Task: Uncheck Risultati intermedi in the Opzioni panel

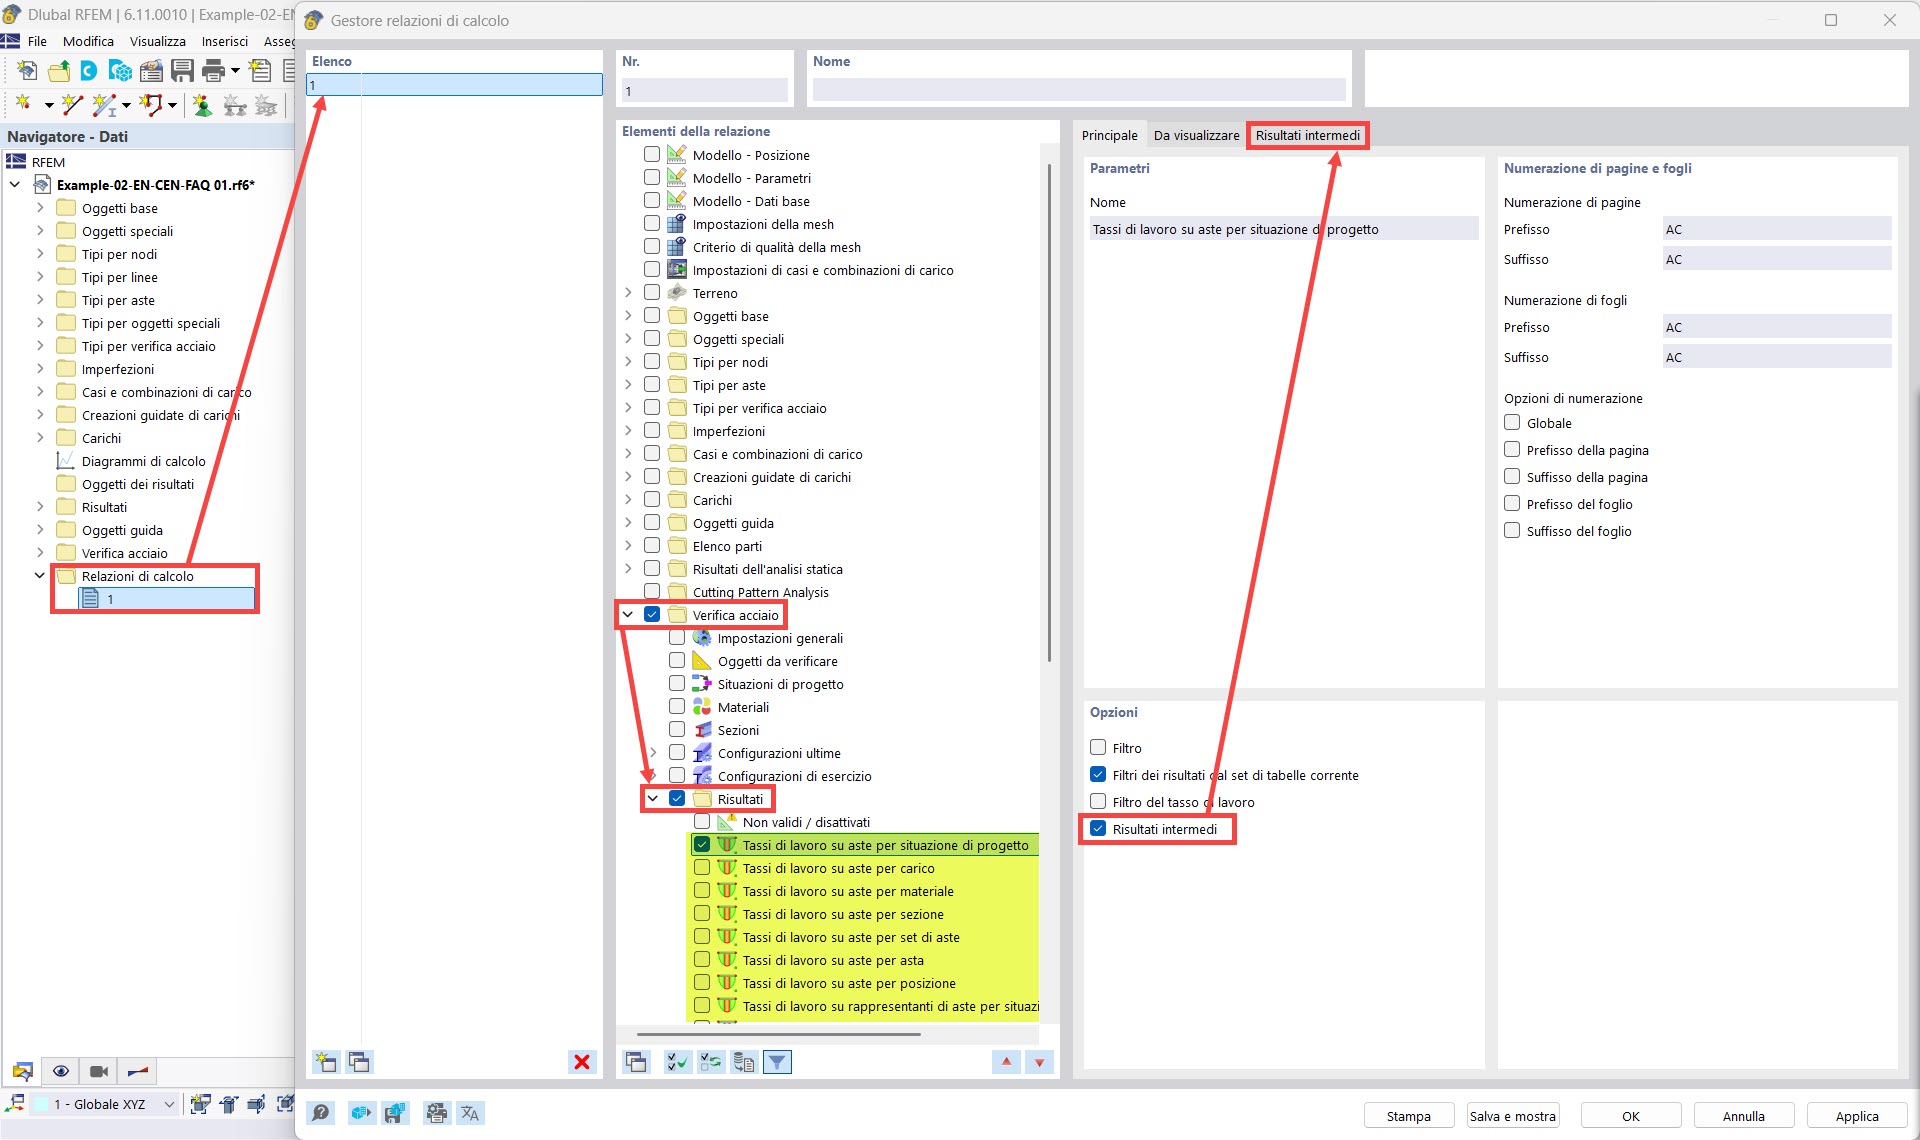Action: [x=1096, y=829]
